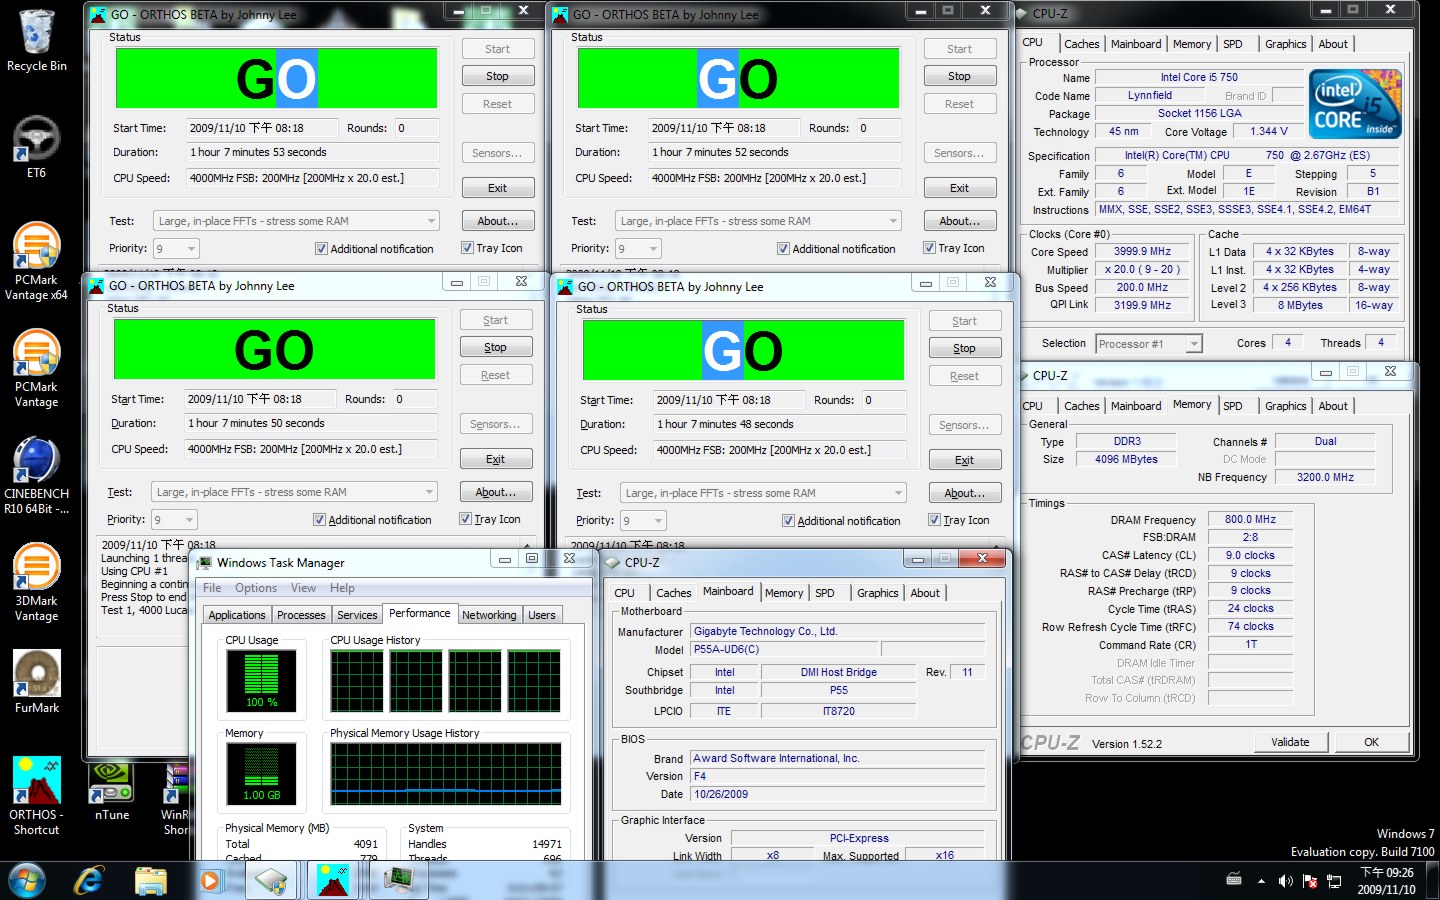
Task: Open the CINEBENCH R10 64Bit desktop shortcut
Action: (x=36, y=476)
